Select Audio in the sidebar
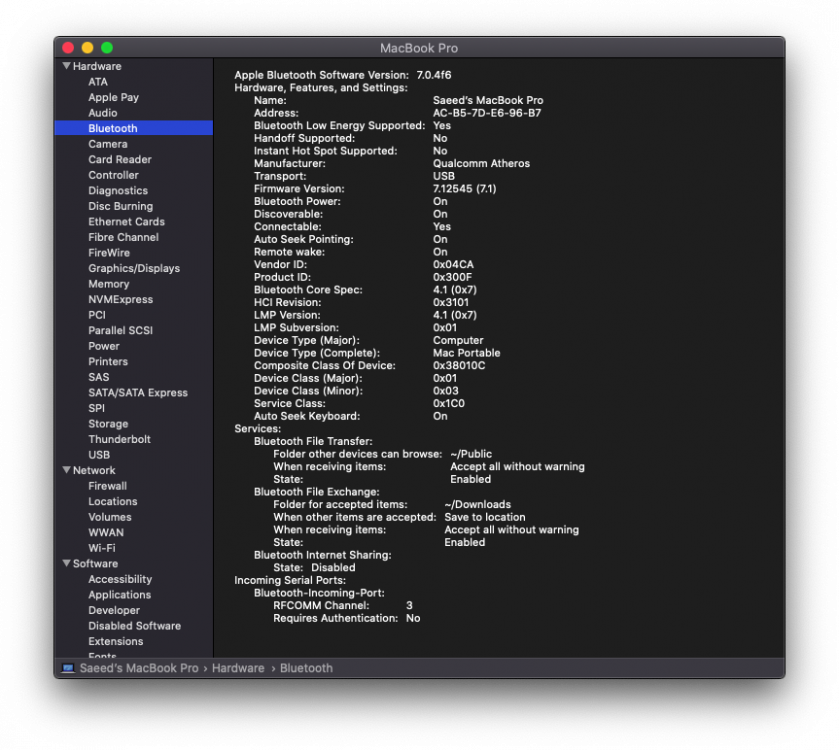839x750 pixels. [x=103, y=113]
